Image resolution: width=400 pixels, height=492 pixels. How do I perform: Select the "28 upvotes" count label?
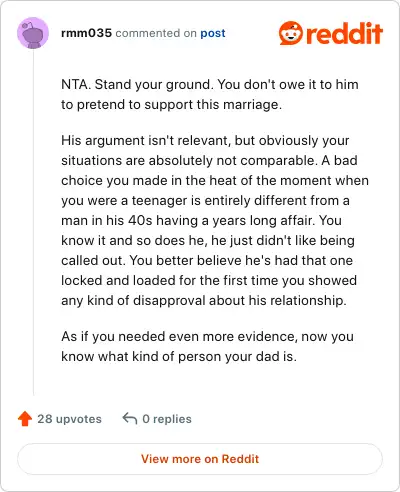[69, 419]
